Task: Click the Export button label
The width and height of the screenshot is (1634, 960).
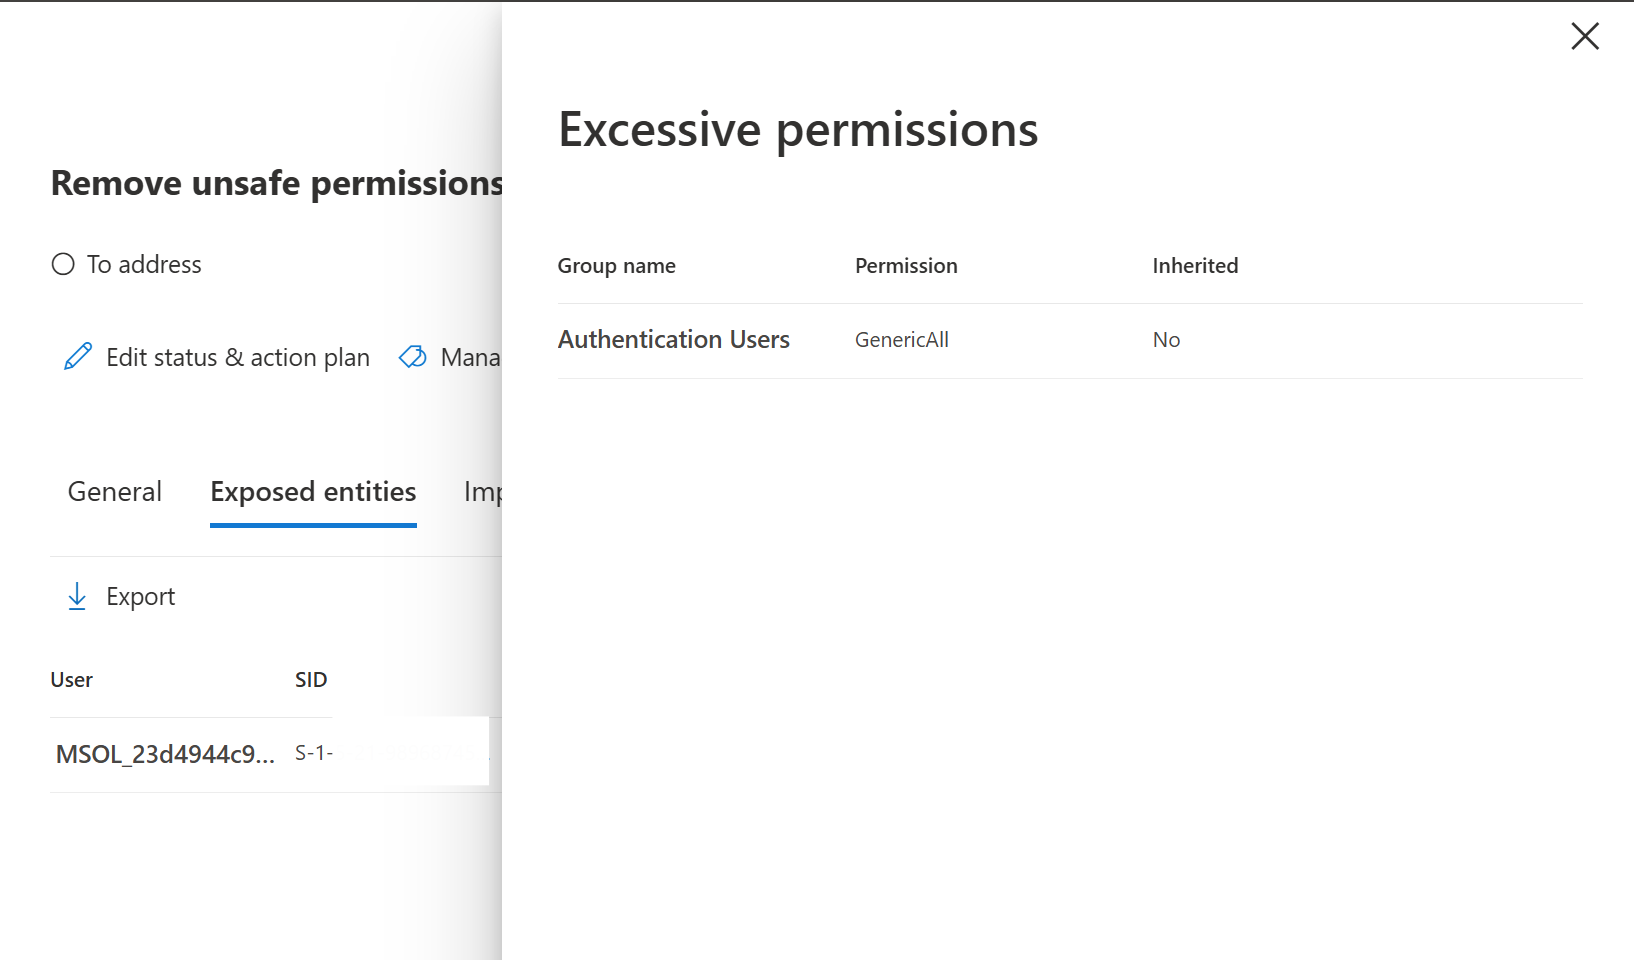Action: tap(141, 597)
